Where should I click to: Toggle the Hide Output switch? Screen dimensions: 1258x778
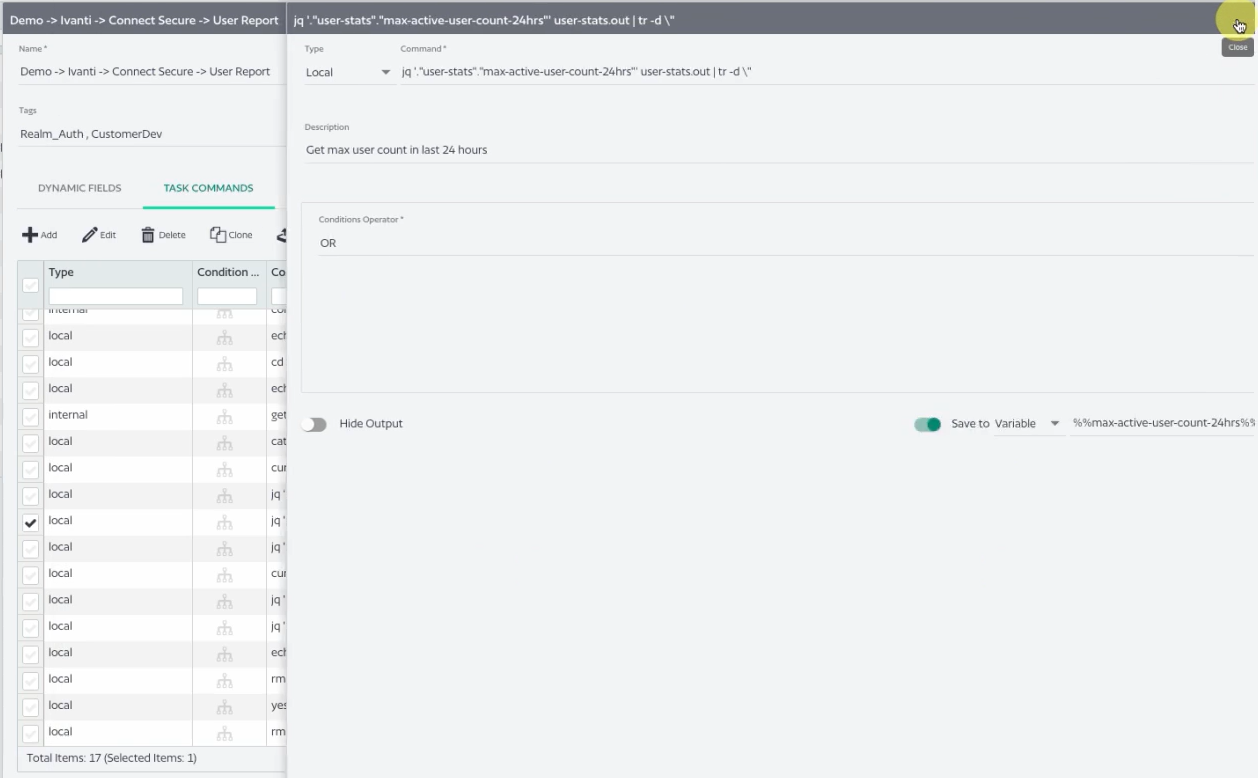point(315,424)
